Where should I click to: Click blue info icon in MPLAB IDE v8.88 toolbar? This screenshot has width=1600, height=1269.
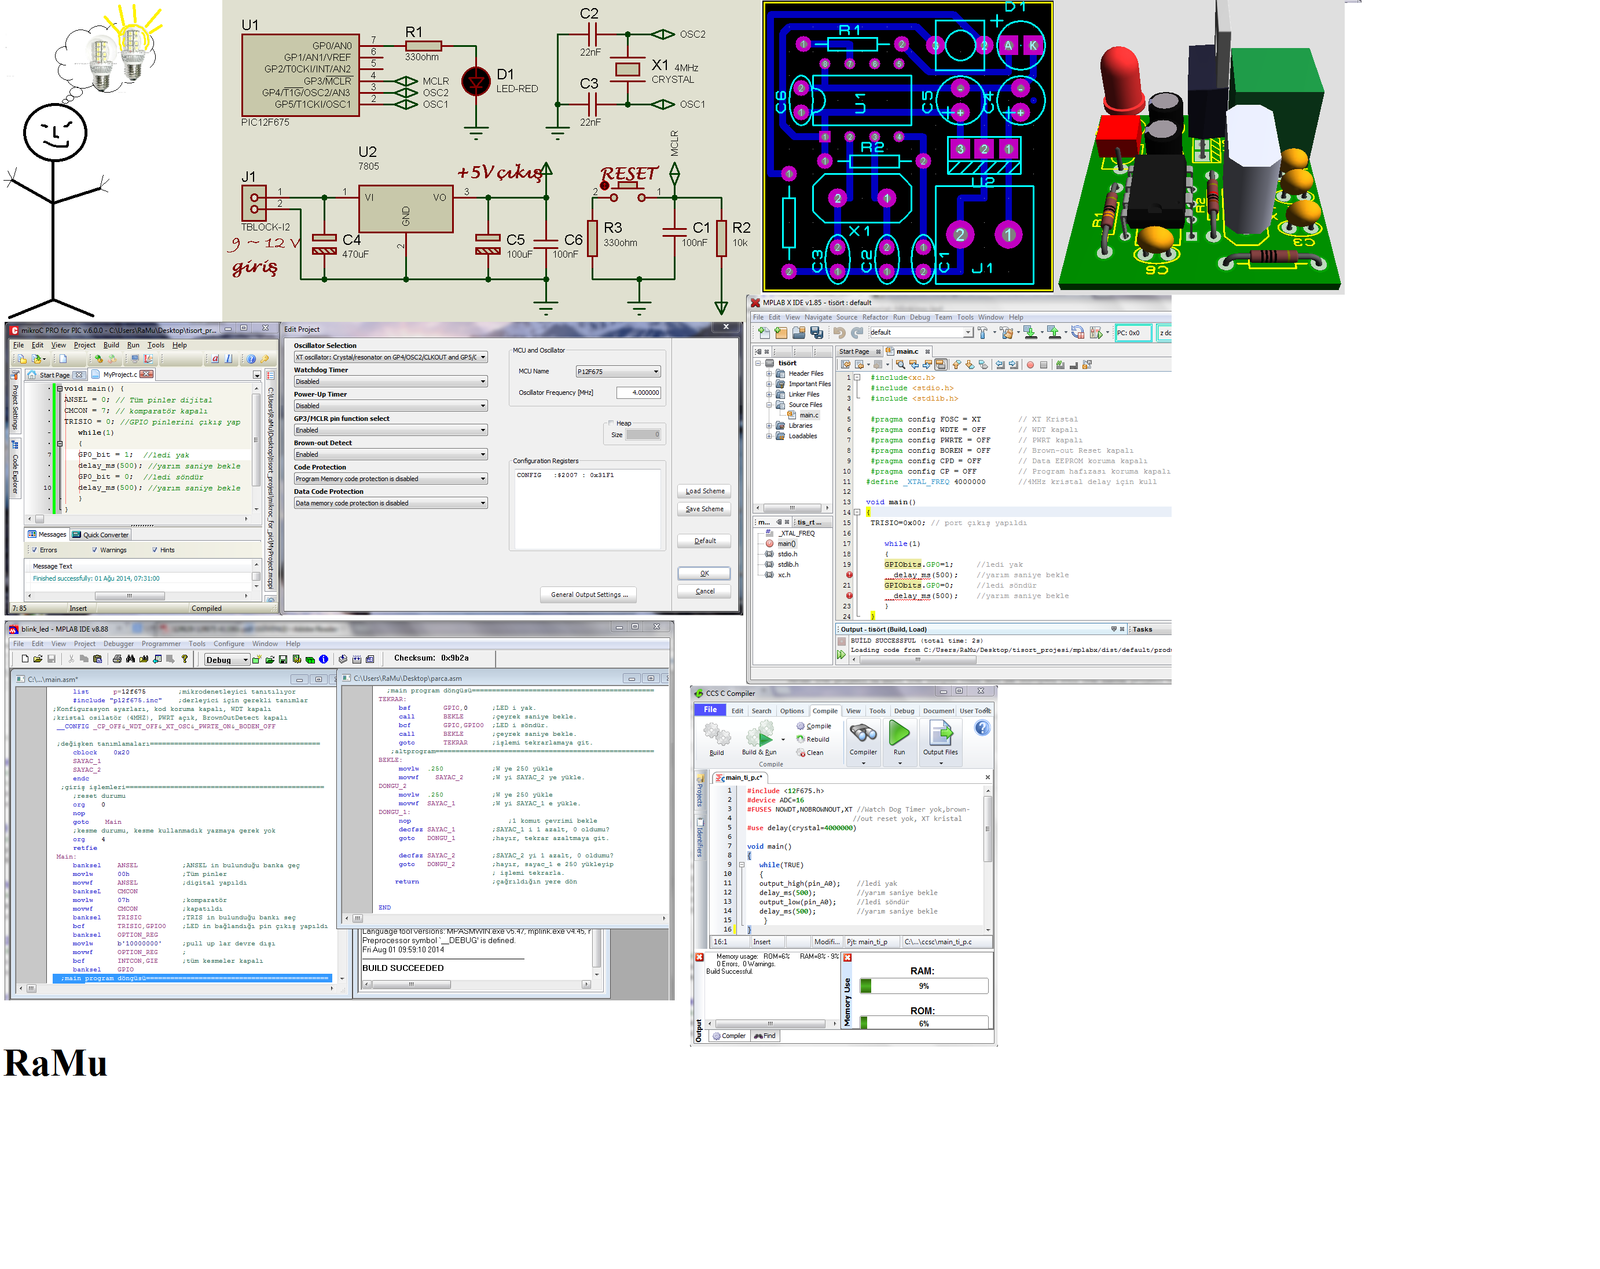[x=323, y=659]
